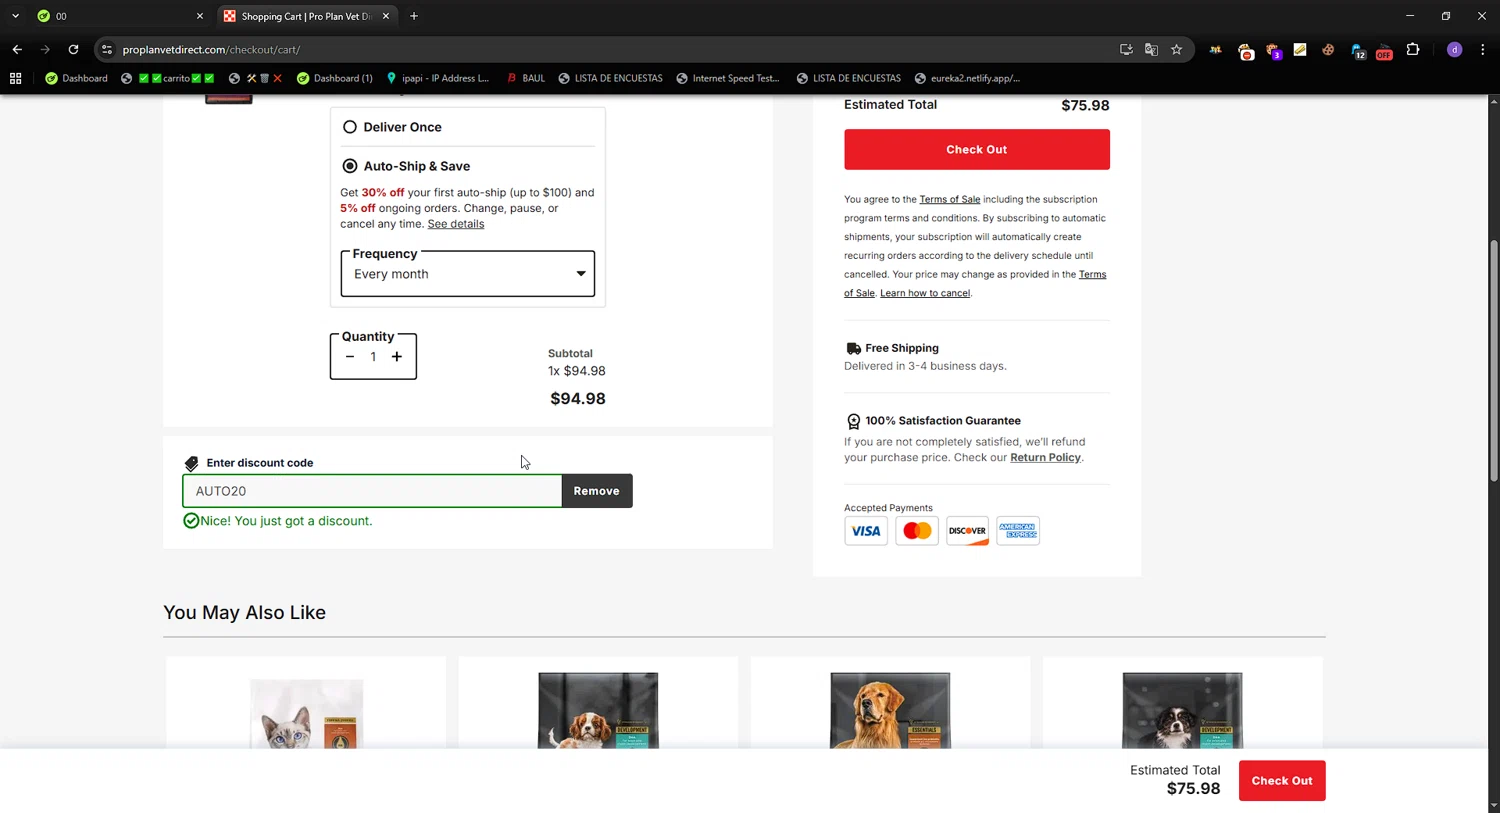Remove the AUTO20 discount code
Screen dimensions: 1500x813
597,491
